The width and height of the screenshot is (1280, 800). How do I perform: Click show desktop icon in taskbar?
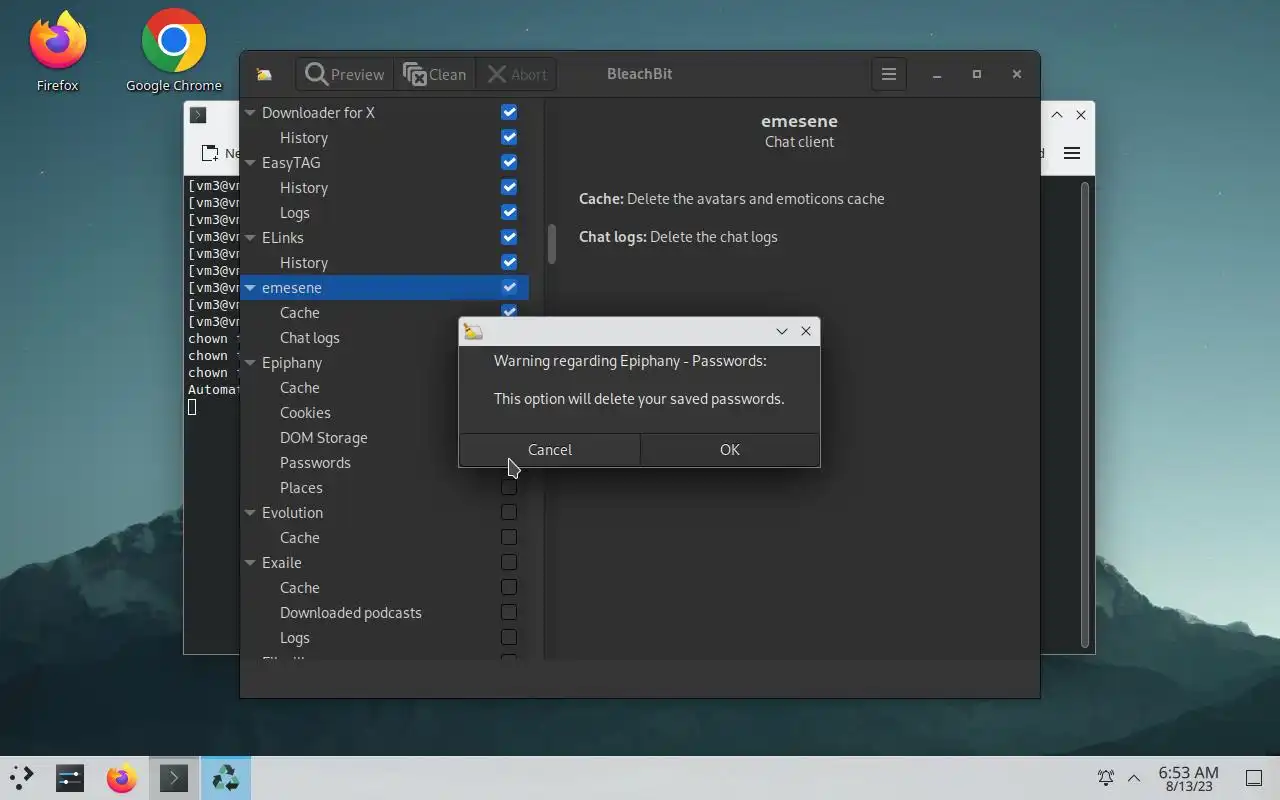1253,778
